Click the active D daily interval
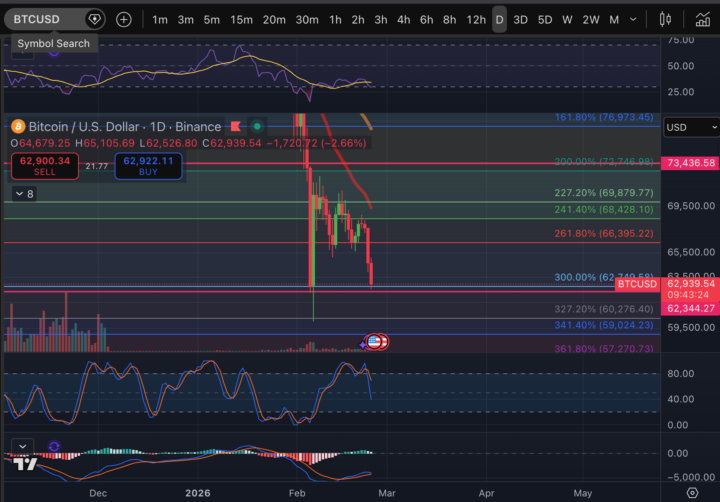Screen dimensions: 720x502 [500, 20]
